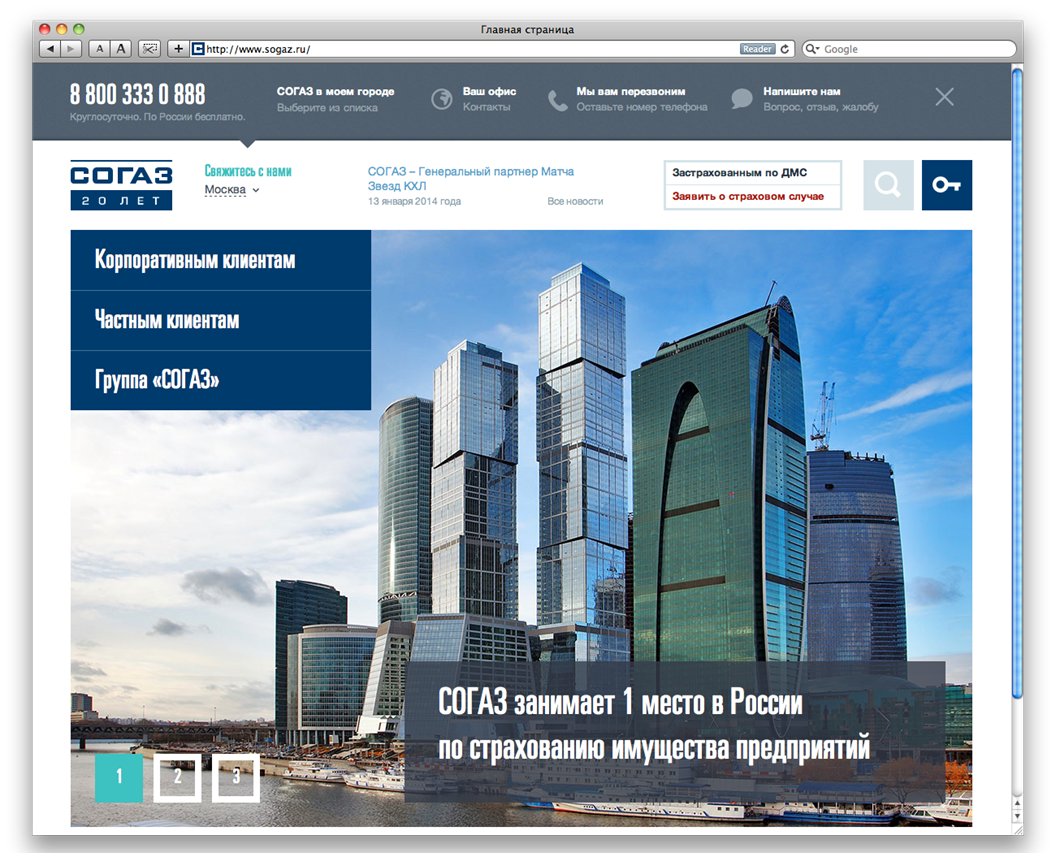The width and height of the screenshot is (1056, 853).
Task: Select slide 1 in banner carousel
Action: (x=119, y=778)
